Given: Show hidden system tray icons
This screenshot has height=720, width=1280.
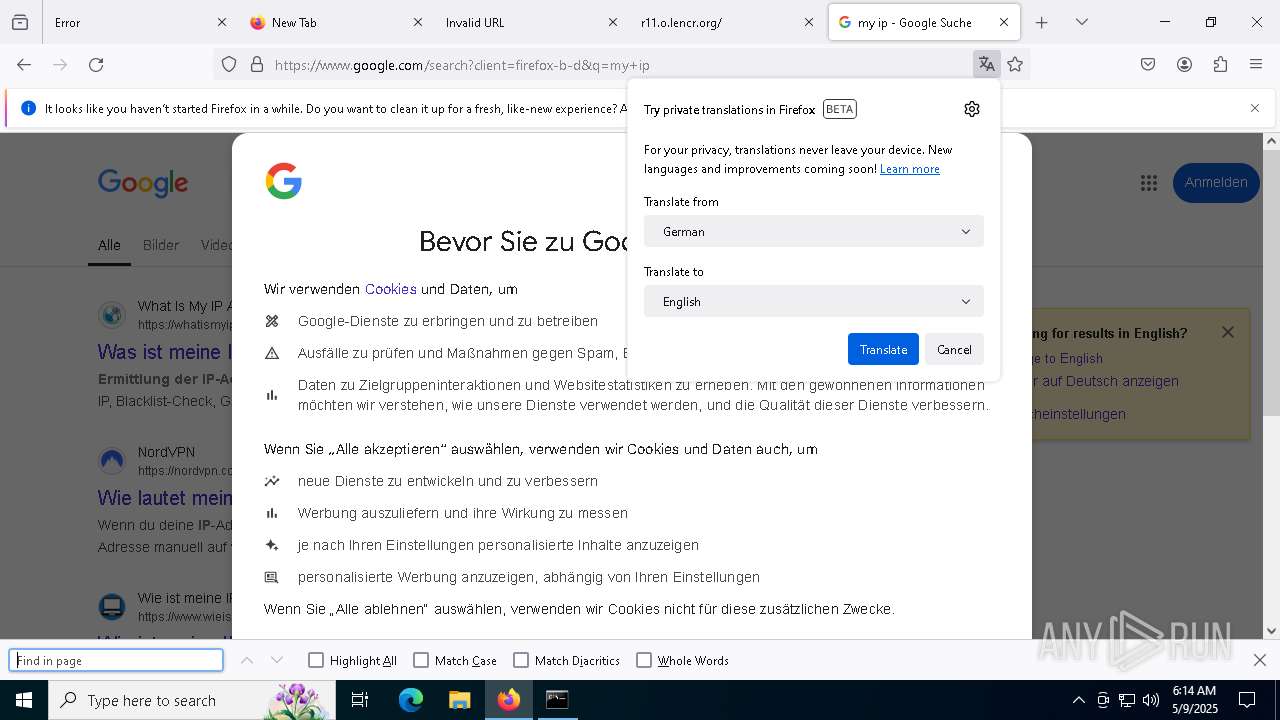Looking at the screenshot, I should [1078, 700].
